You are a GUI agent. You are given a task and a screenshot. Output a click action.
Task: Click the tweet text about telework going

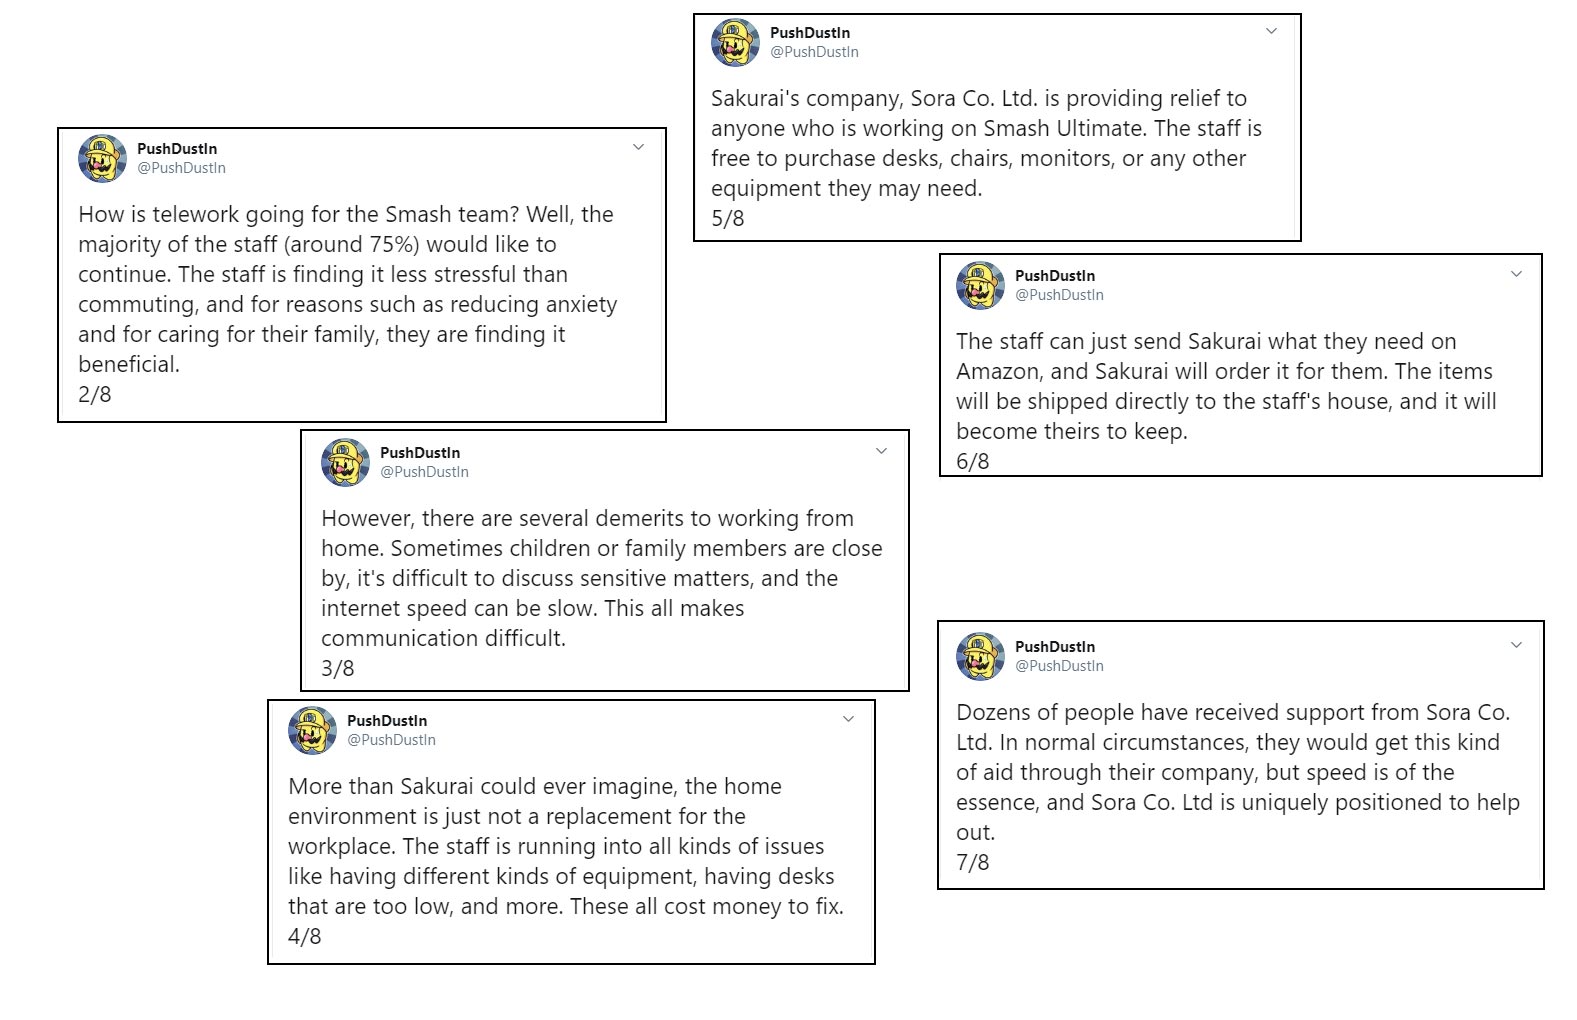coord(347,289)
